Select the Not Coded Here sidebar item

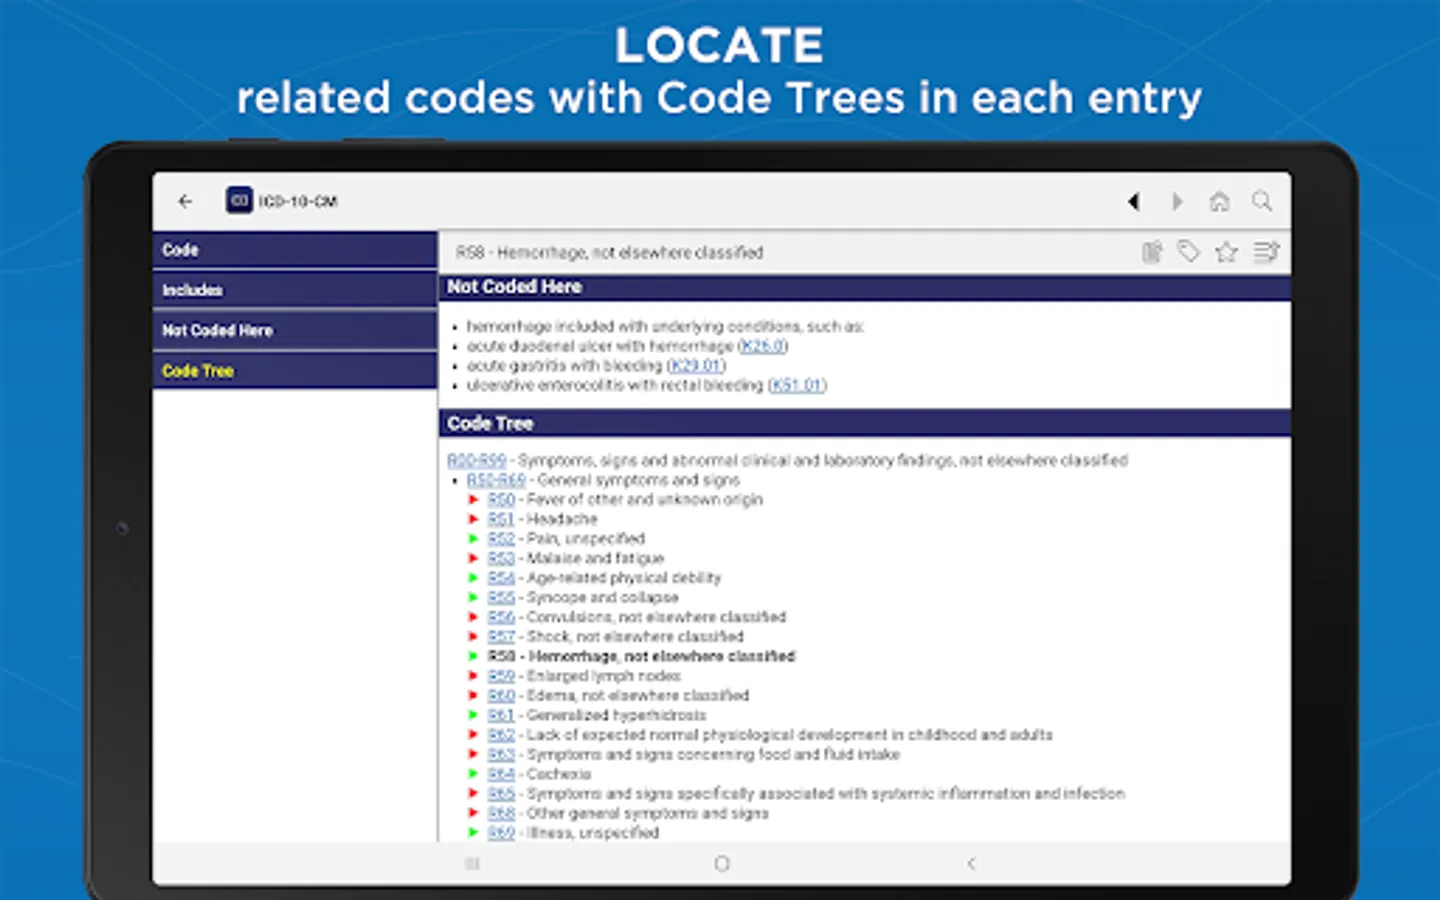295,330
